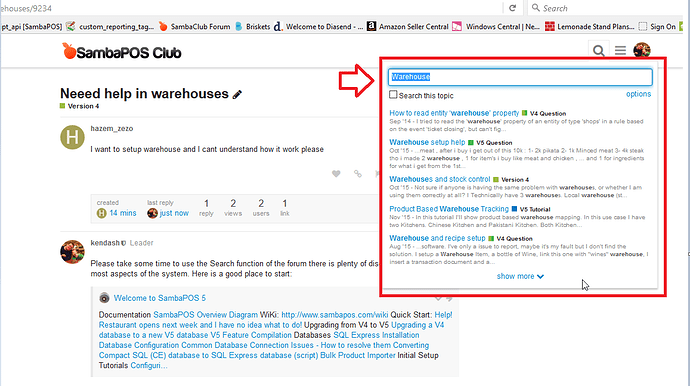This screenshot has height=386, width=690.
Task: Open Product Based Warehouse Tracking result
Action: click(x=448, y=209)
